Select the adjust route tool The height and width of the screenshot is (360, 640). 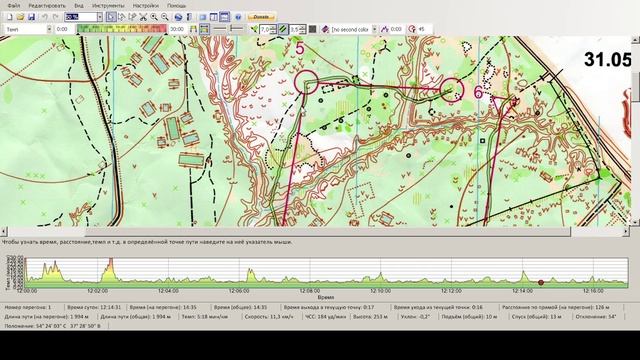click(x=121, y=17)
